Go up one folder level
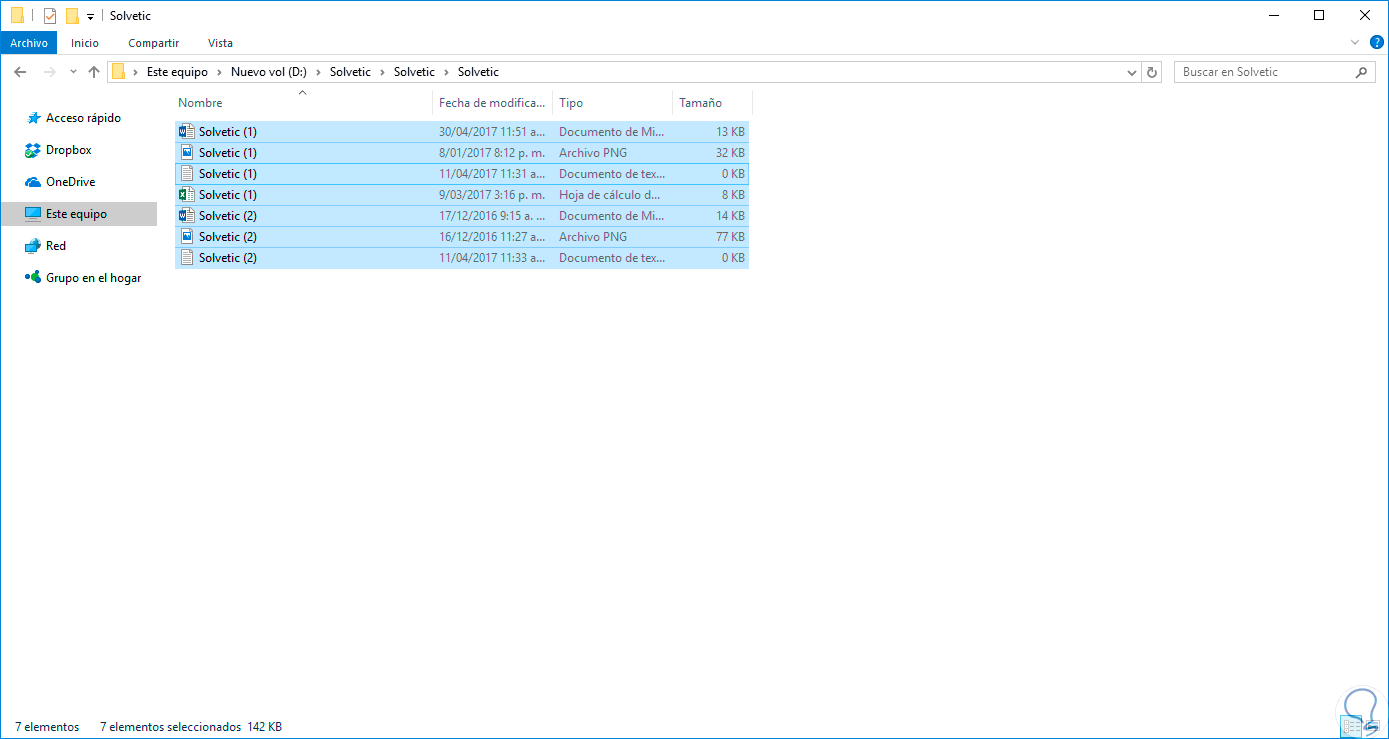This screenshot has height=739, width=1389. click(94, 72)
